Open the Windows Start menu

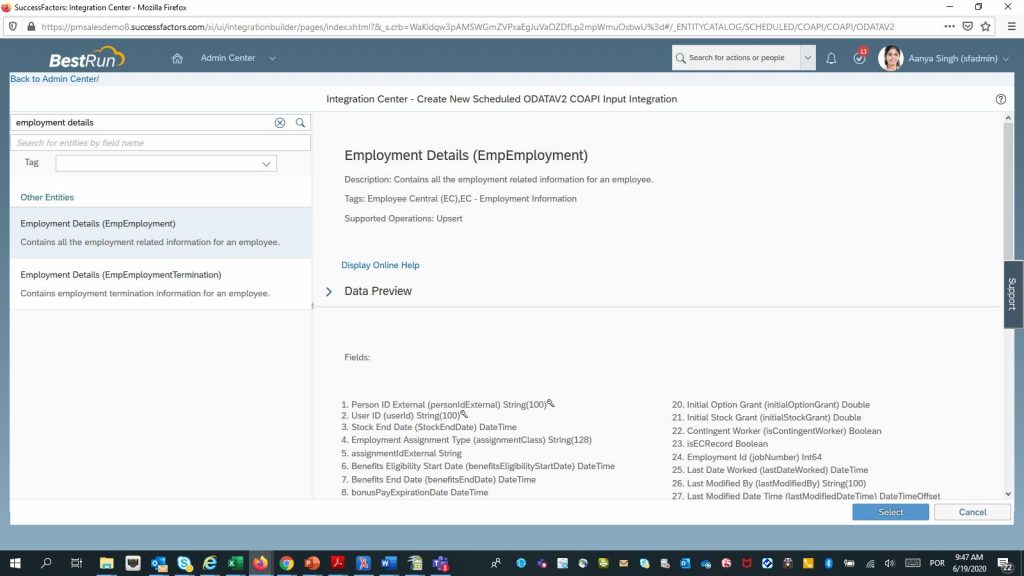15,563
